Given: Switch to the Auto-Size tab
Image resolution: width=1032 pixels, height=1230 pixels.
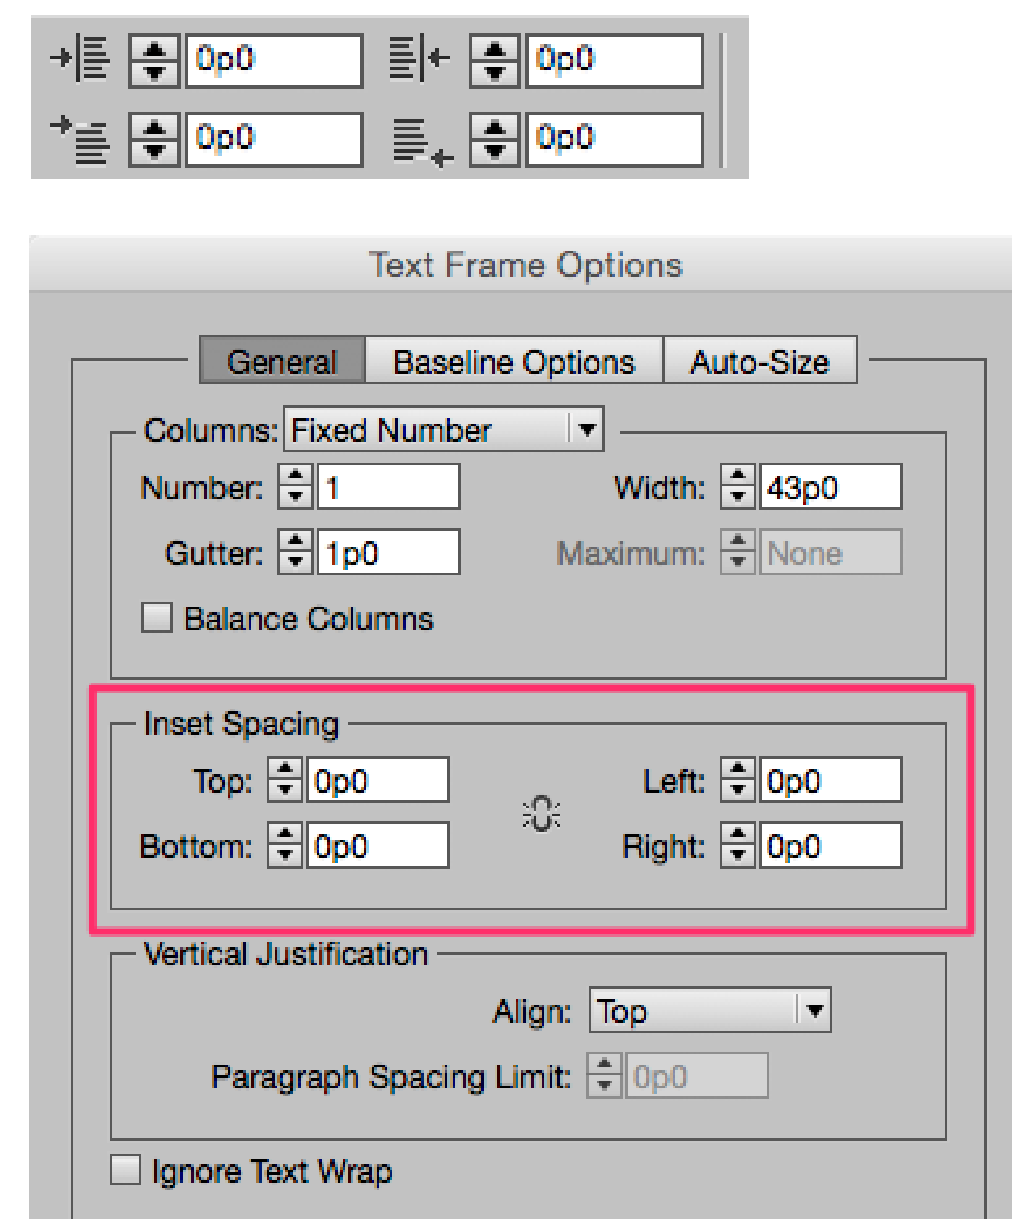Looking at the screenshot, I should pyautogui.click(x=760, y=362).
